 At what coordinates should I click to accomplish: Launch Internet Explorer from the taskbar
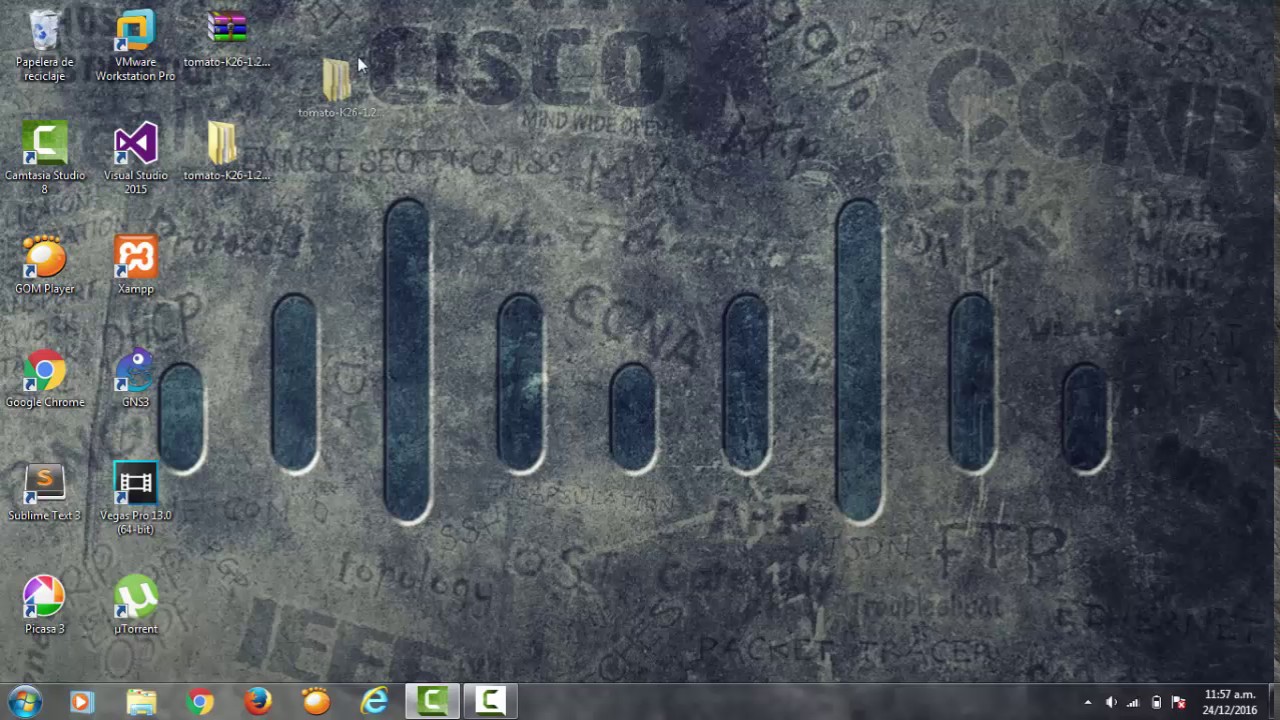(374, 702)
